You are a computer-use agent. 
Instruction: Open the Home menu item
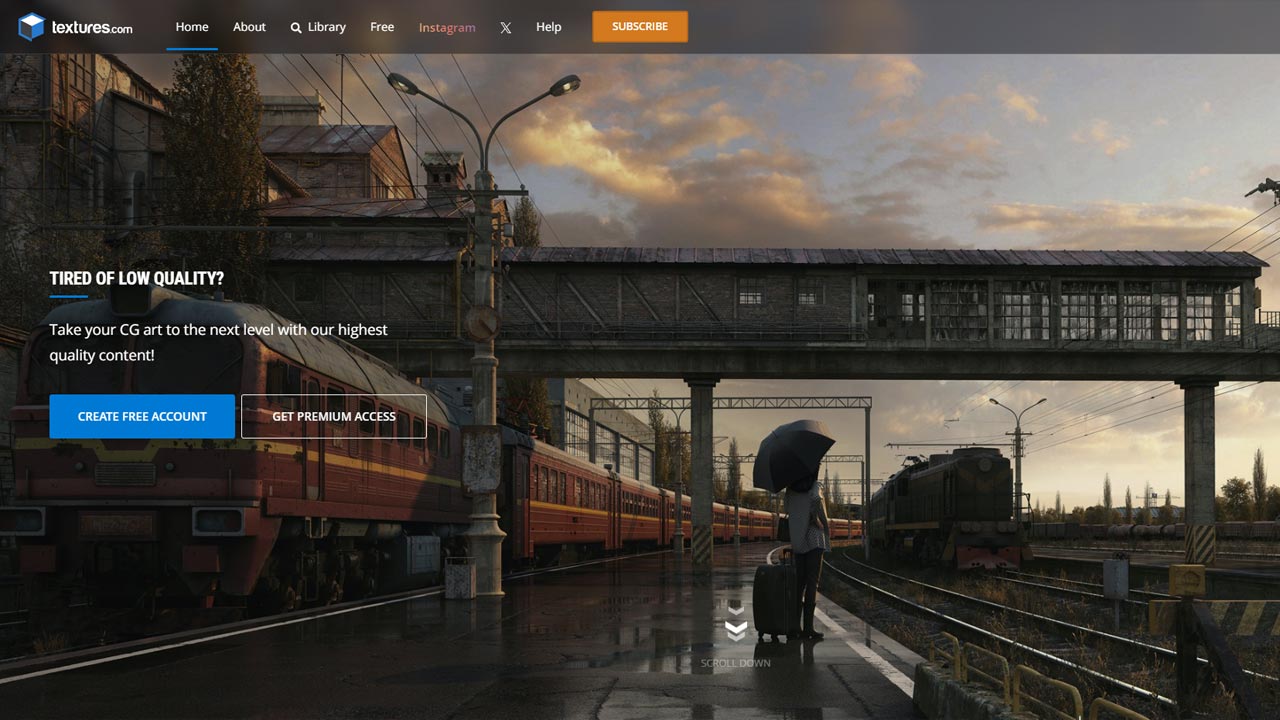(192, 27)
